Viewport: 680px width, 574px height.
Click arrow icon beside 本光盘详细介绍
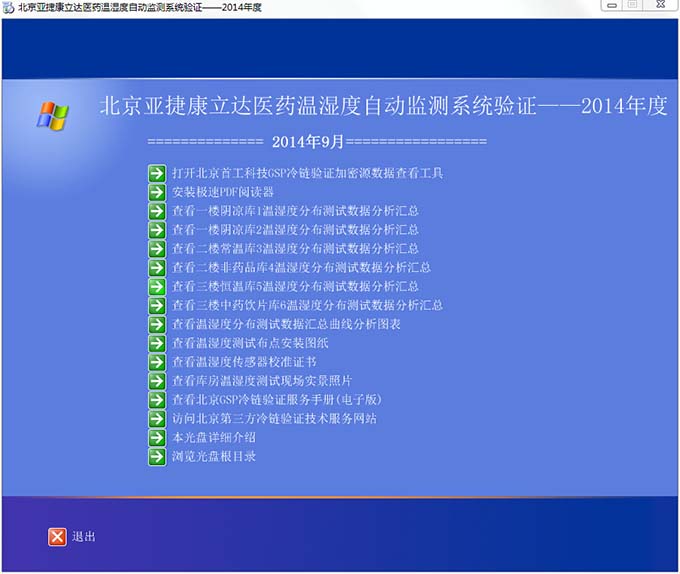tap(157, 437)
